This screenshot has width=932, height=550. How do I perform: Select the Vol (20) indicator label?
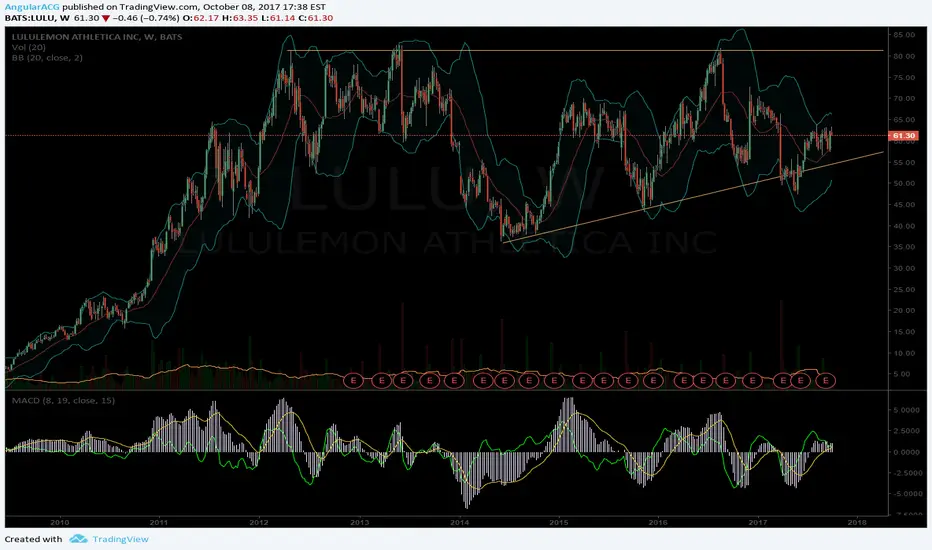click(x=29, y=47)
